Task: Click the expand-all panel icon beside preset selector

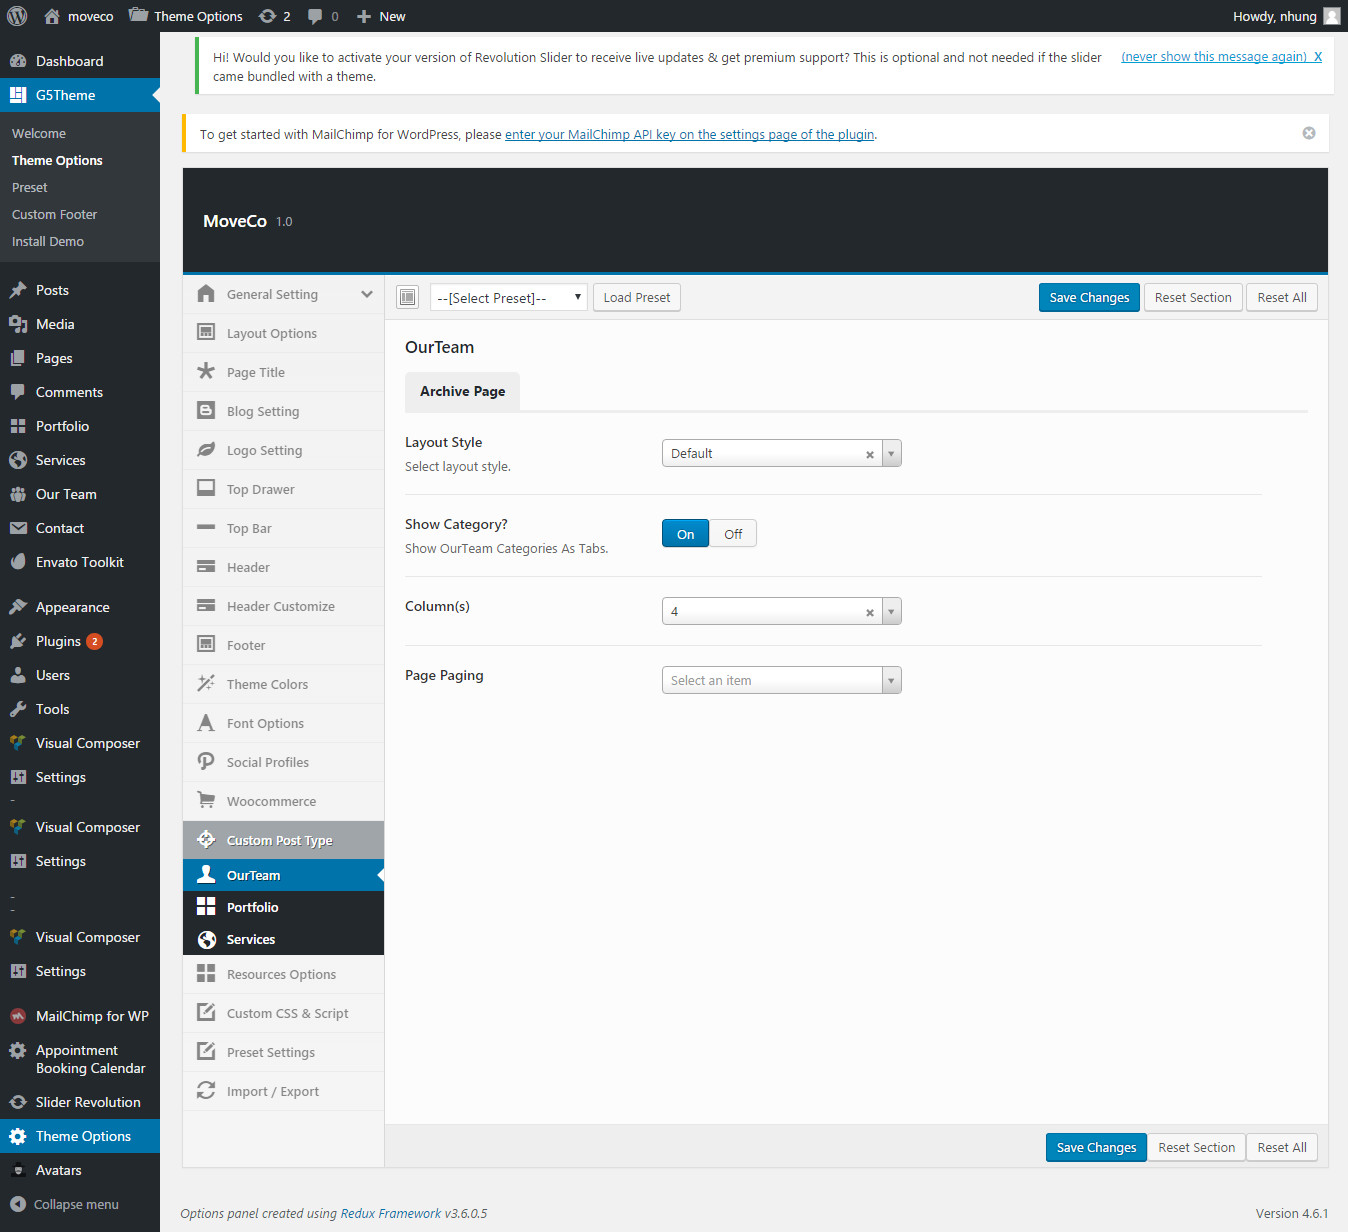Action: (x=407, y=297)
